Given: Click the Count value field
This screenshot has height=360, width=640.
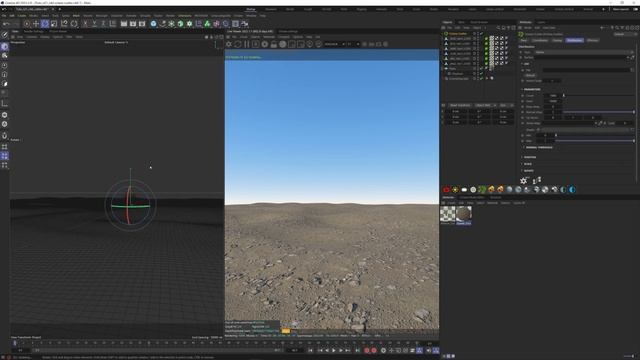Looking at the screenshot, I should coord(553,96).
